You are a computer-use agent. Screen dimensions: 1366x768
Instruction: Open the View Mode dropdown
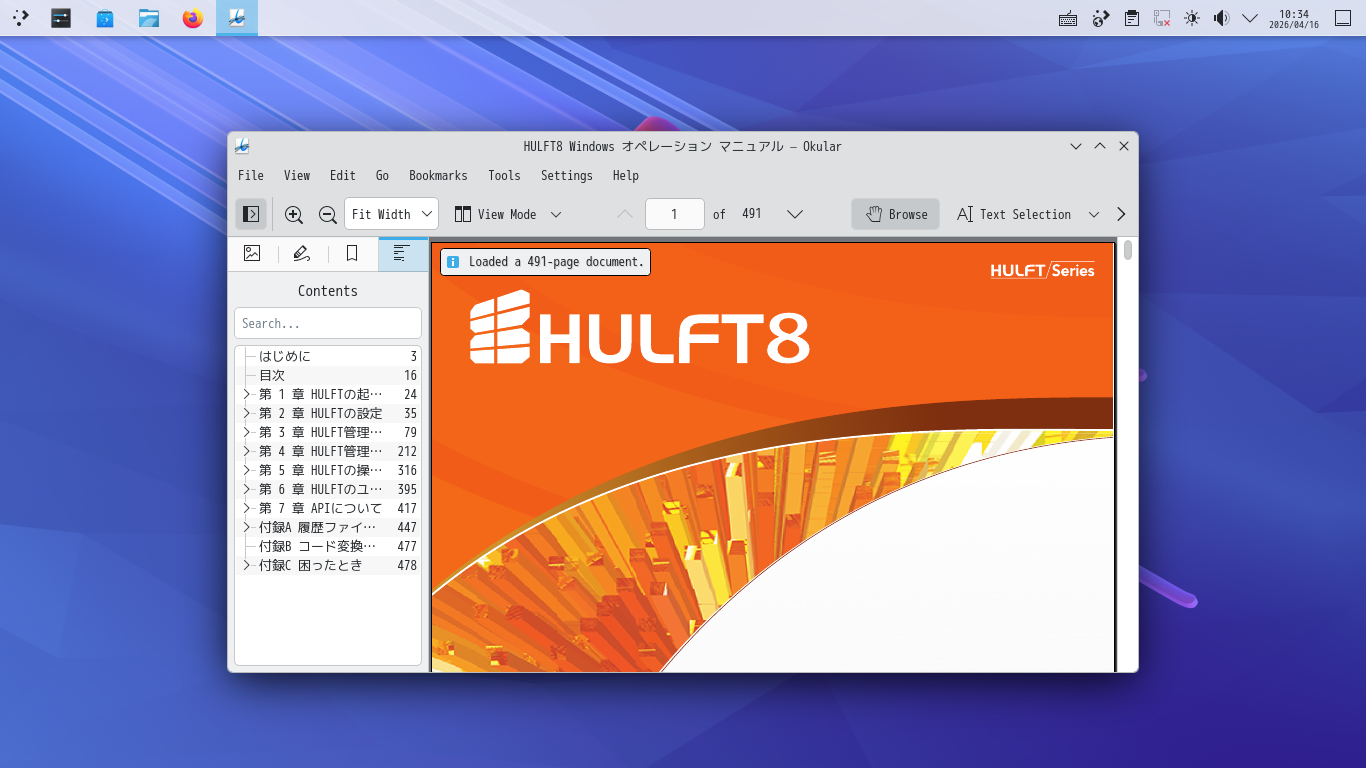tap(507, 214)
